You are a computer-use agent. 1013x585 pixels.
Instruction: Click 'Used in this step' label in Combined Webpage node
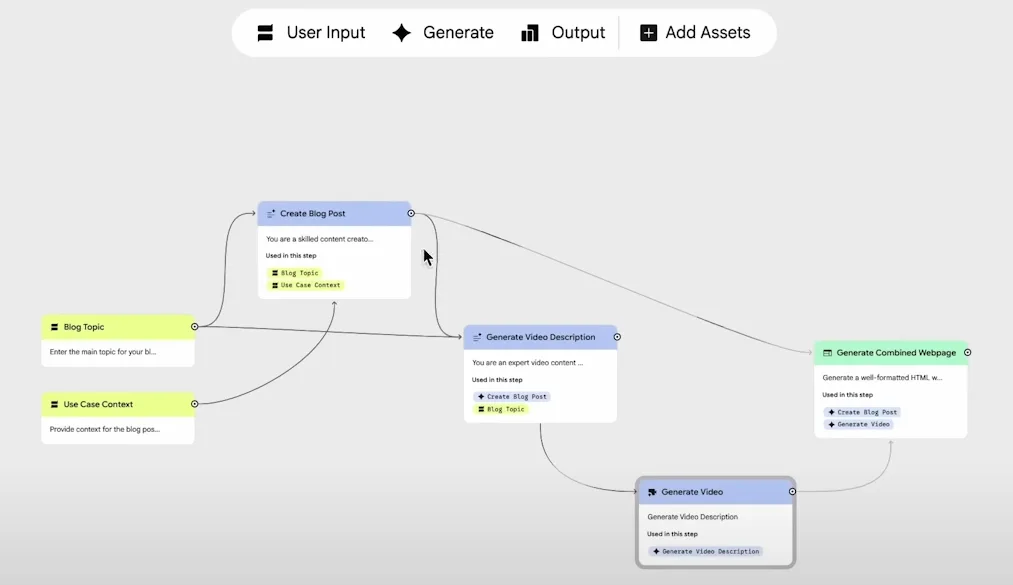[x=847, y=395]
